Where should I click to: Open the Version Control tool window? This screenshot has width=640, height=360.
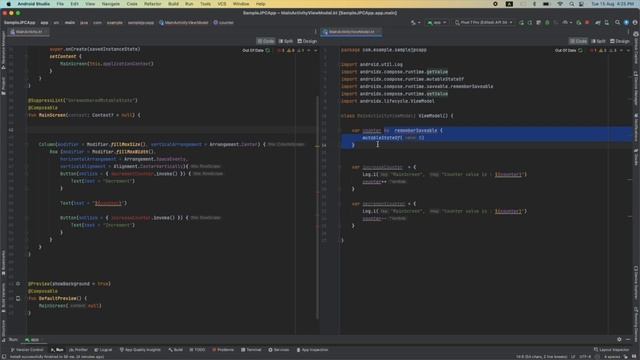(27, 350)
